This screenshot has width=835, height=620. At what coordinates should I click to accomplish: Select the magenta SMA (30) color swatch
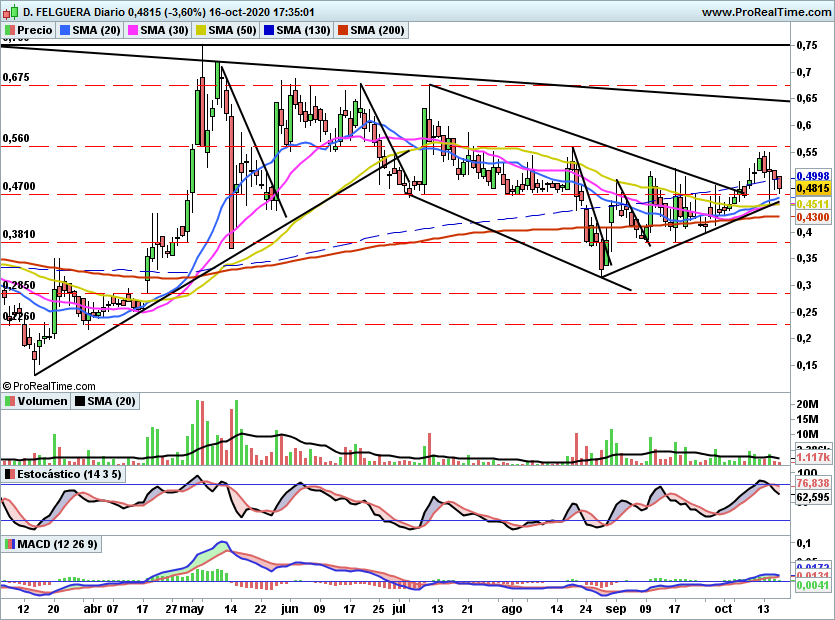133,30
